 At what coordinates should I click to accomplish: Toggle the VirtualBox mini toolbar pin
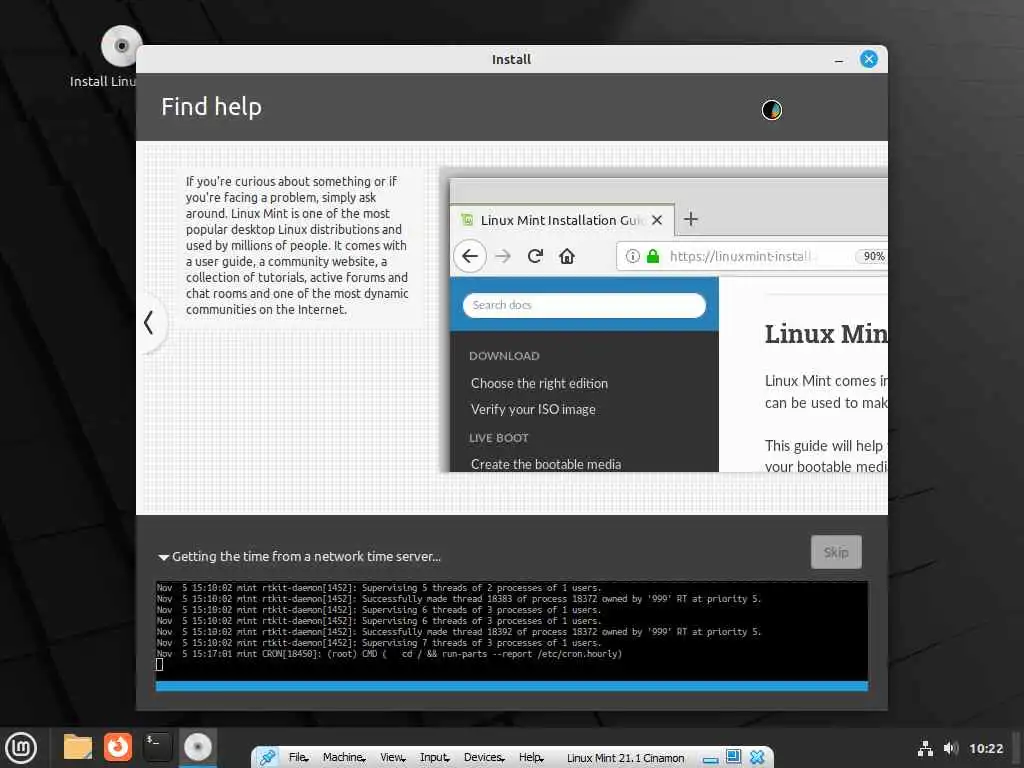tap(267, 758)
